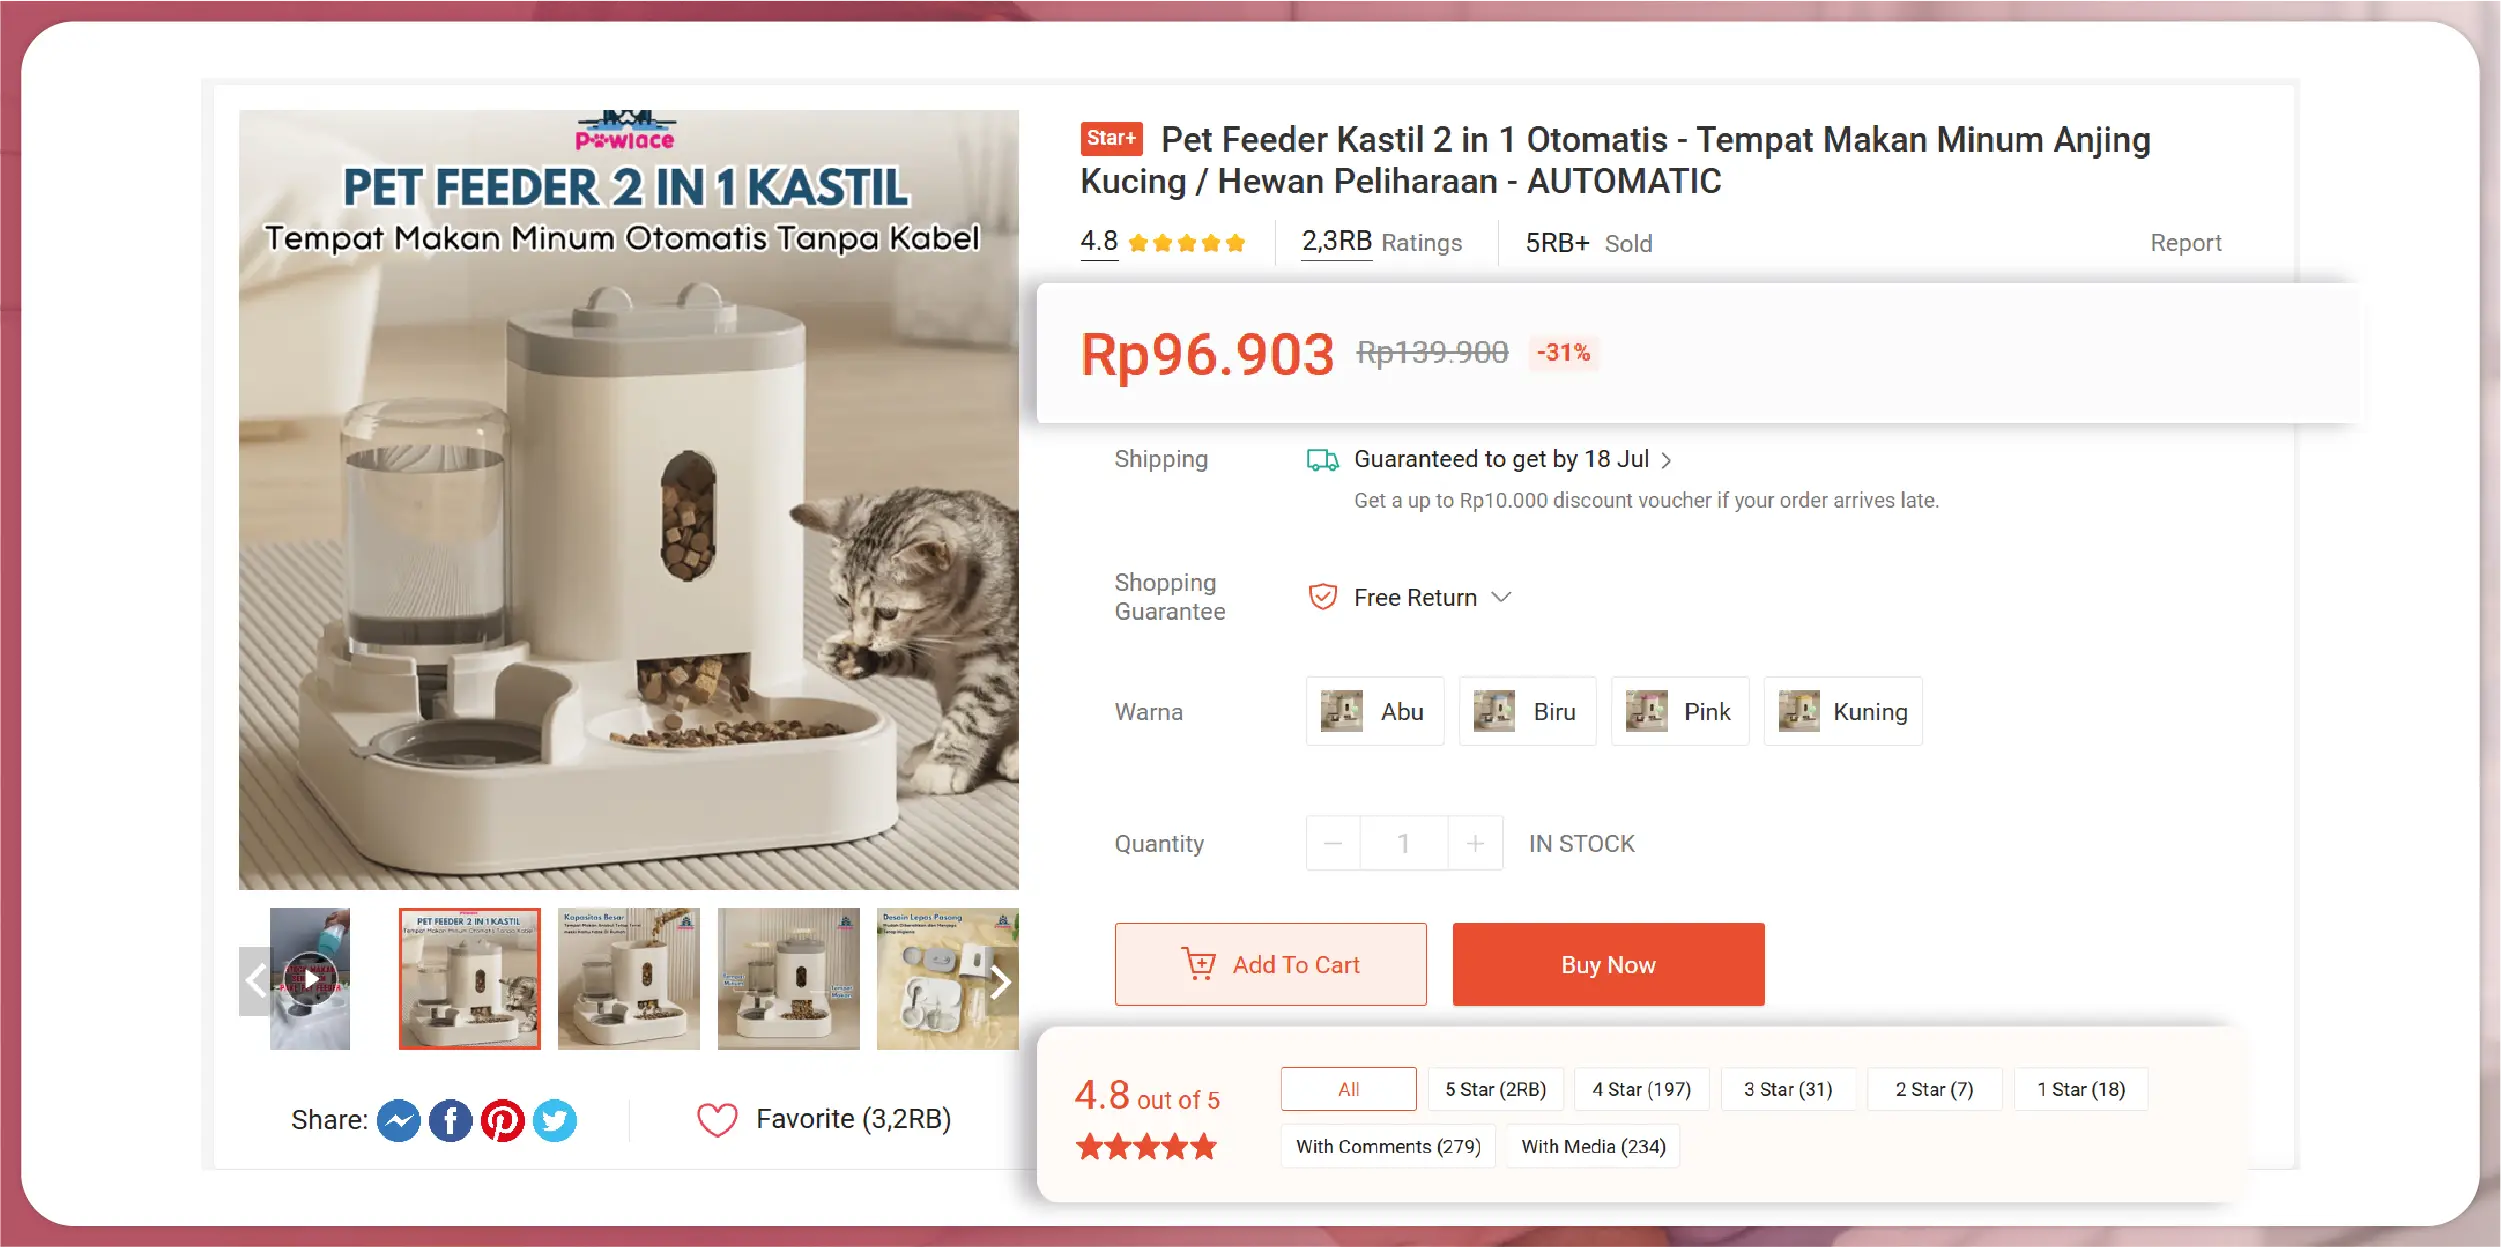Show previous product thumbnails with left arrow
The height and width of the screenshot is (1248, 2501).
point(256,980)
